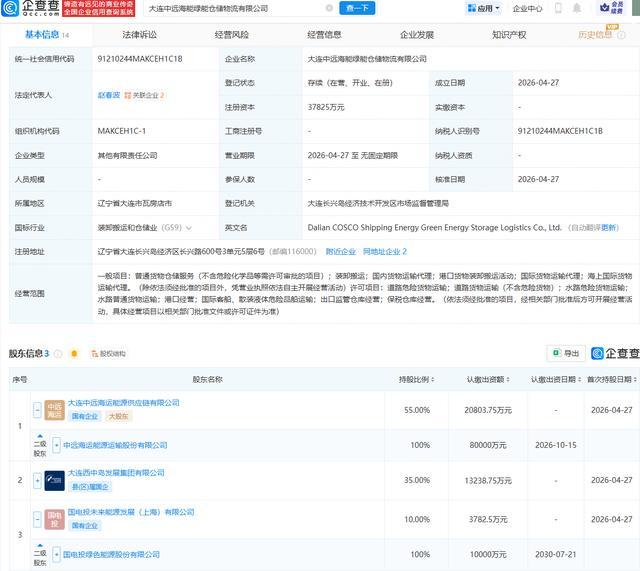
Task: Click the company name search input
Action: [x=236, y=8]
